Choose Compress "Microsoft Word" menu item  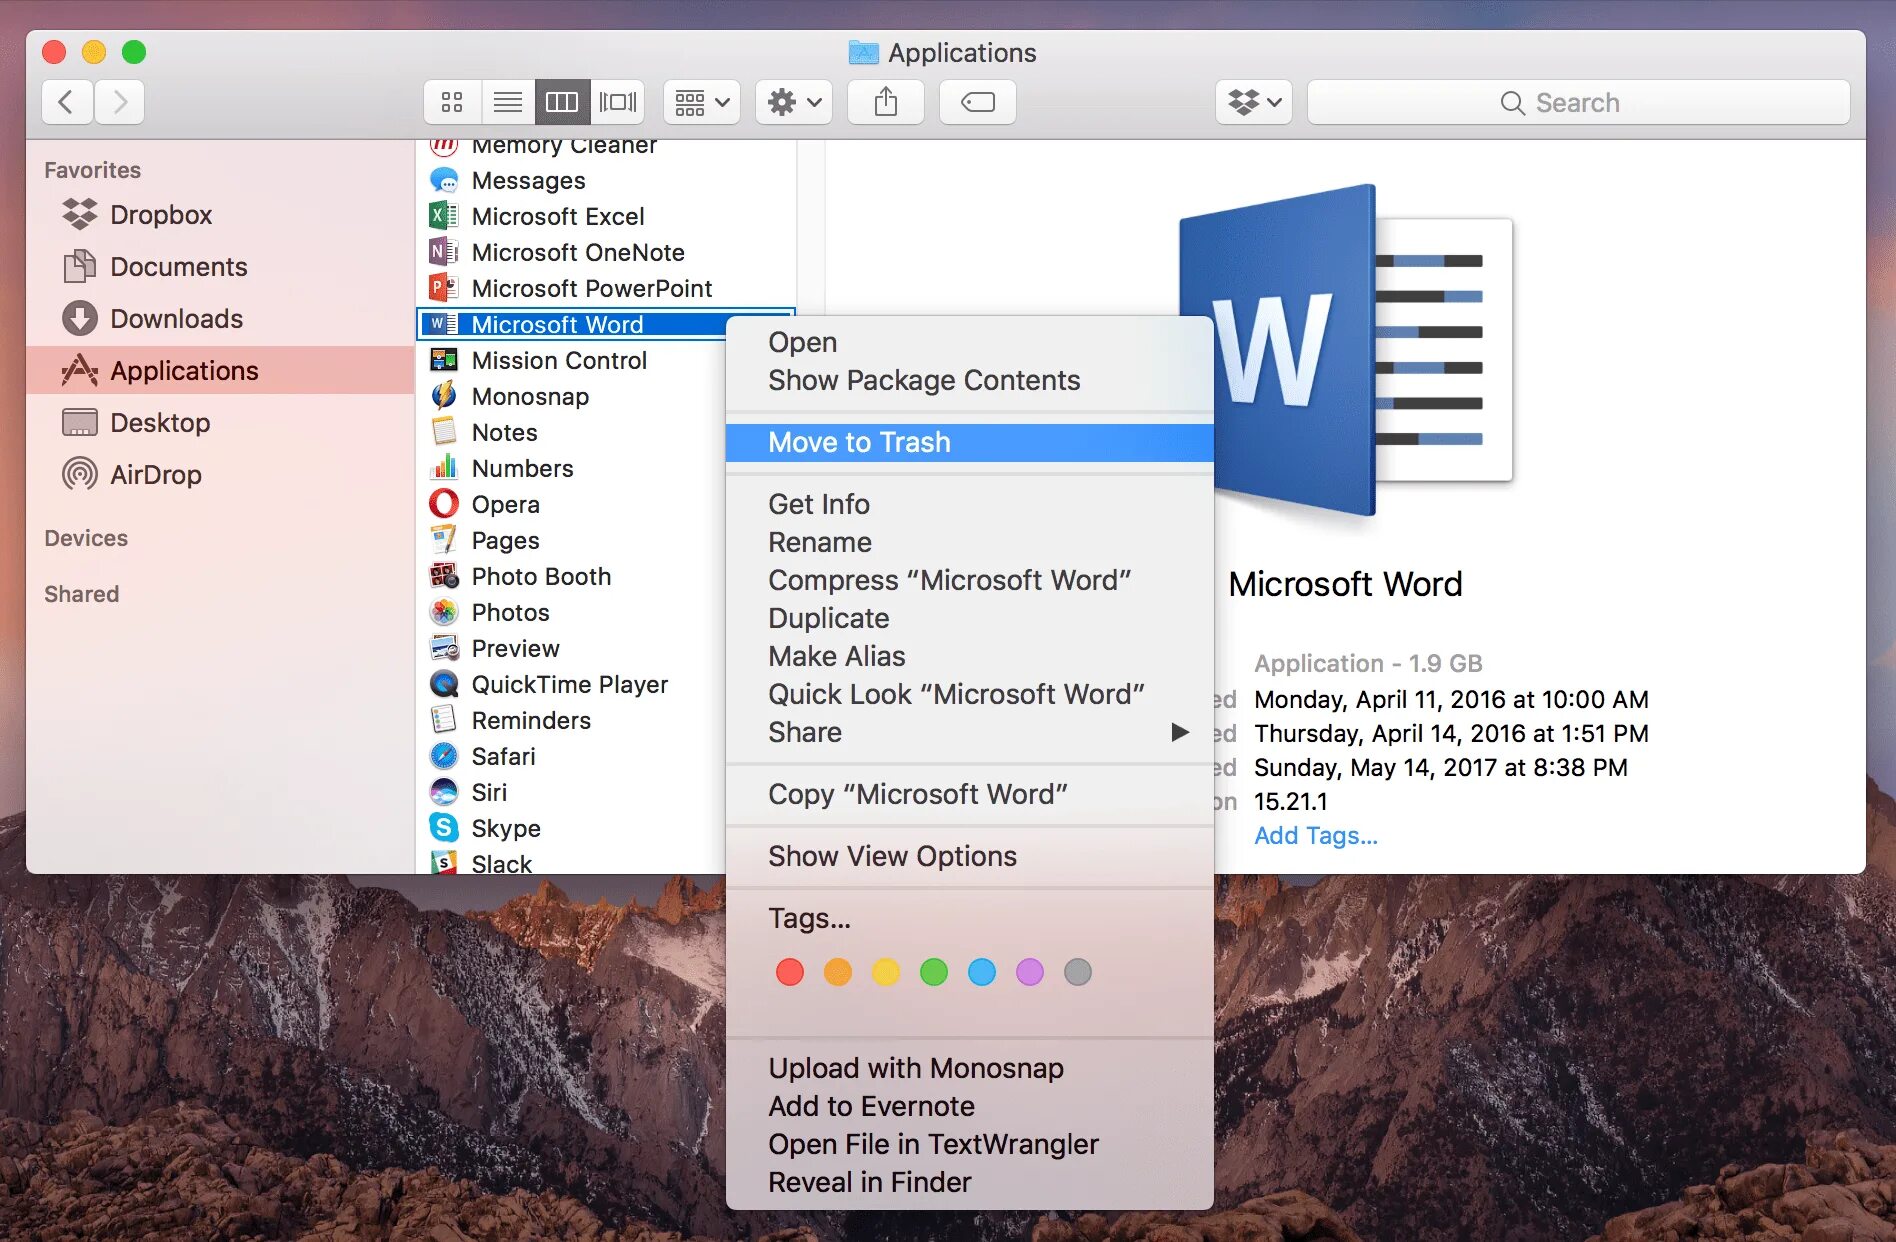point(970,581)
